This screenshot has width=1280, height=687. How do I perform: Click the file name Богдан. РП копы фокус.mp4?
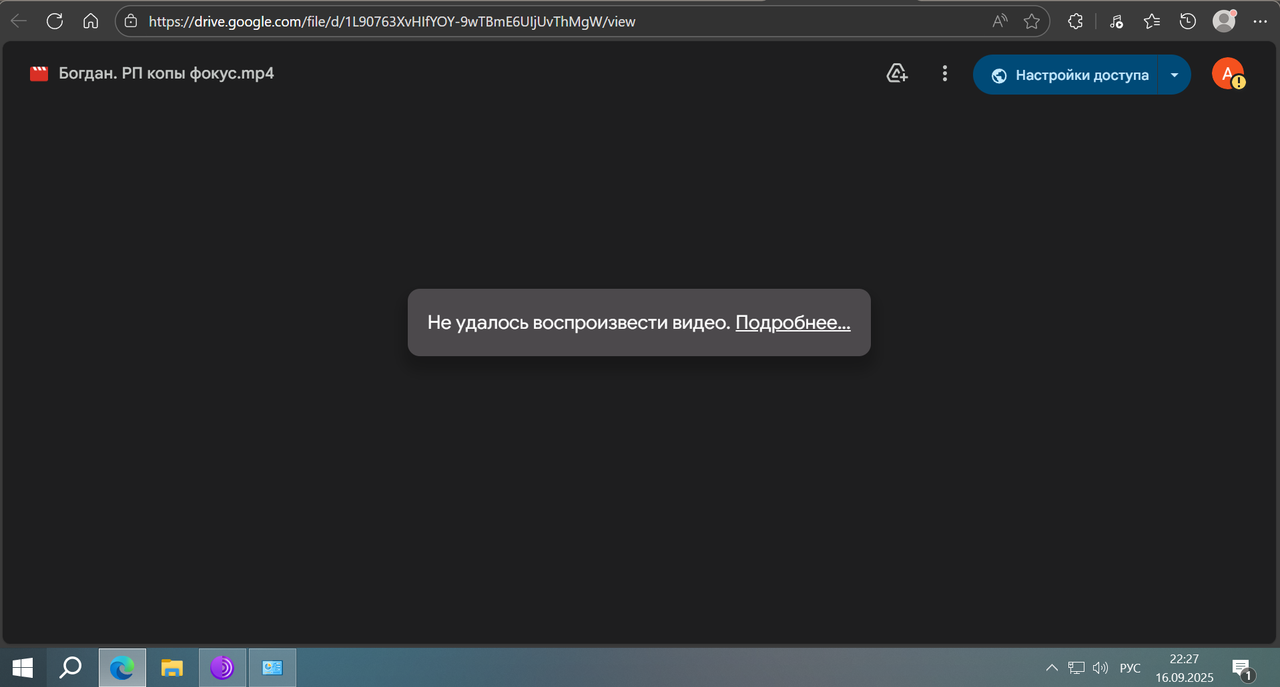point(166,73)
